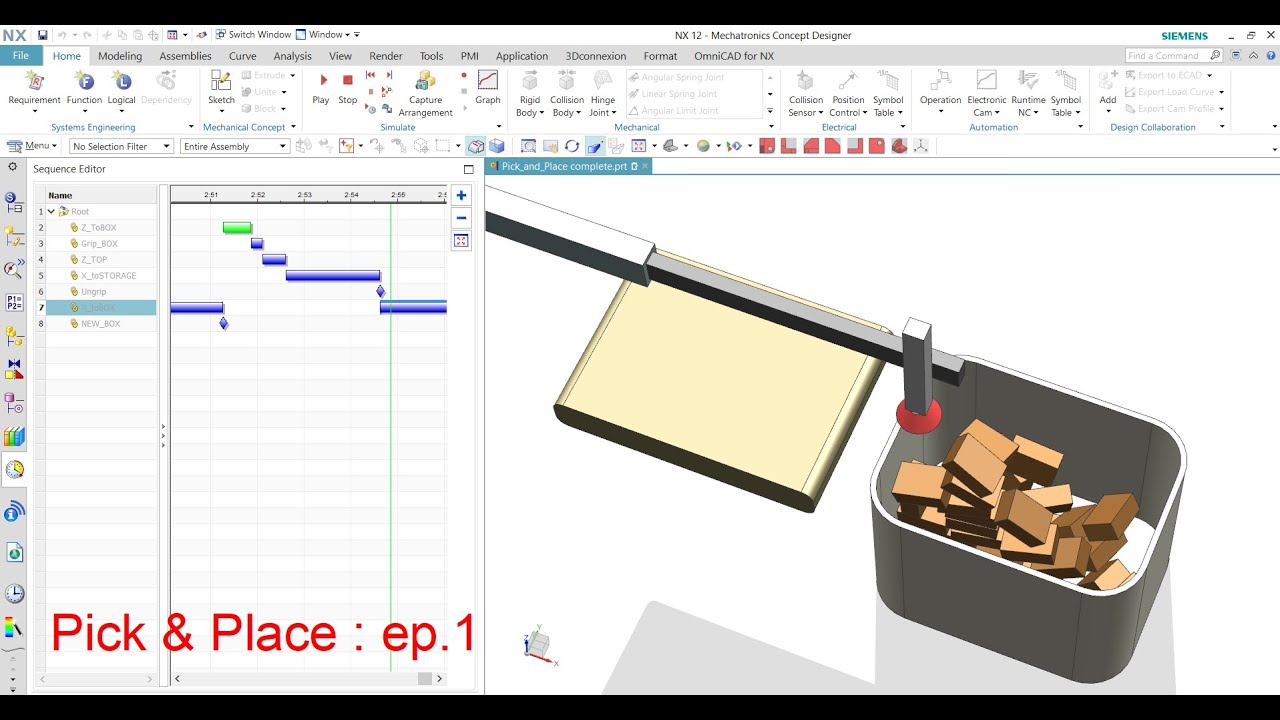Screen dimensions: 1280x720
Task: Open the Sequence Editor sidebar tab icon
Action: [14, 469]
